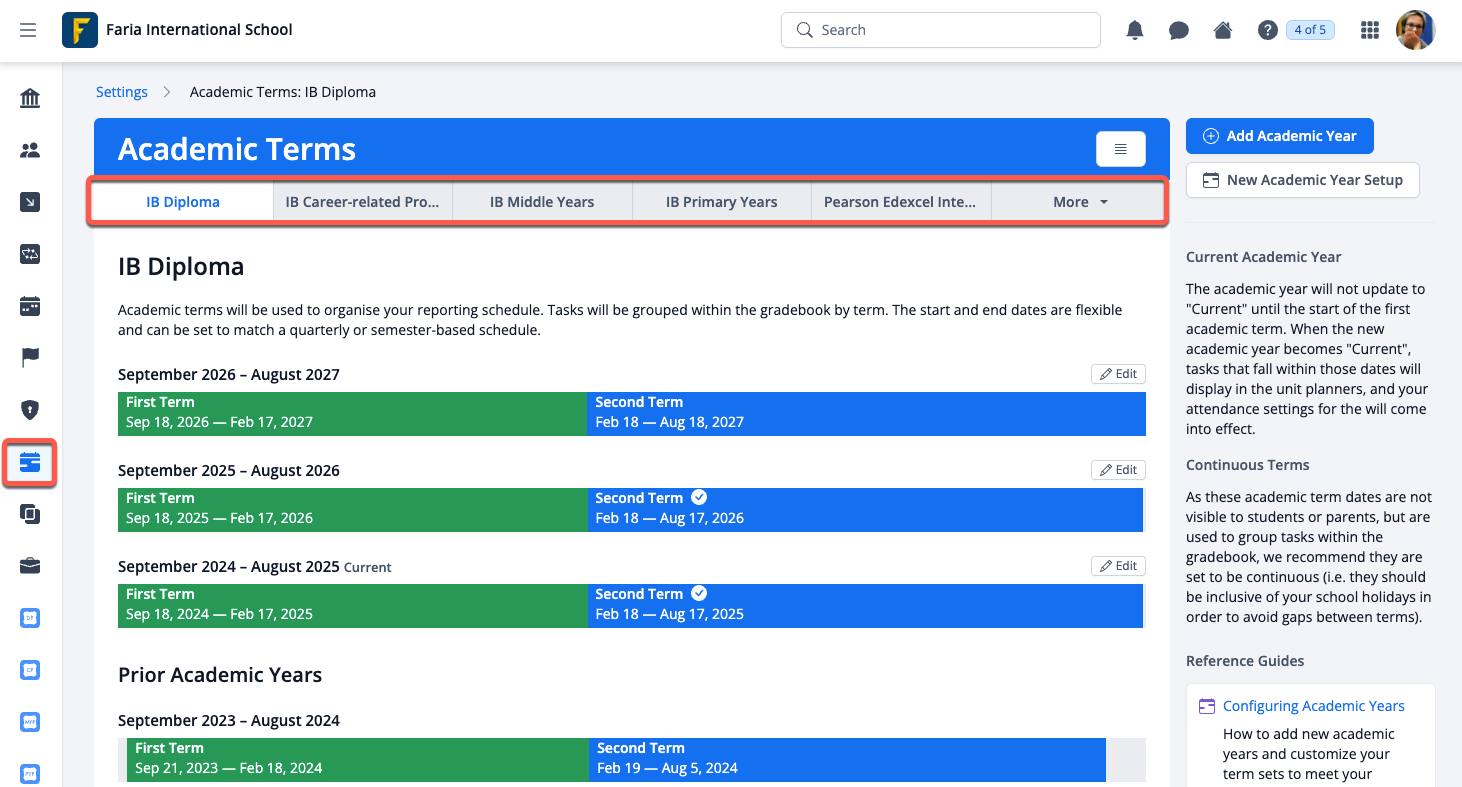Viewport: 1462px width, 787px height.
Task: Select the IB Diploma tab
Action: pos(183,202)
